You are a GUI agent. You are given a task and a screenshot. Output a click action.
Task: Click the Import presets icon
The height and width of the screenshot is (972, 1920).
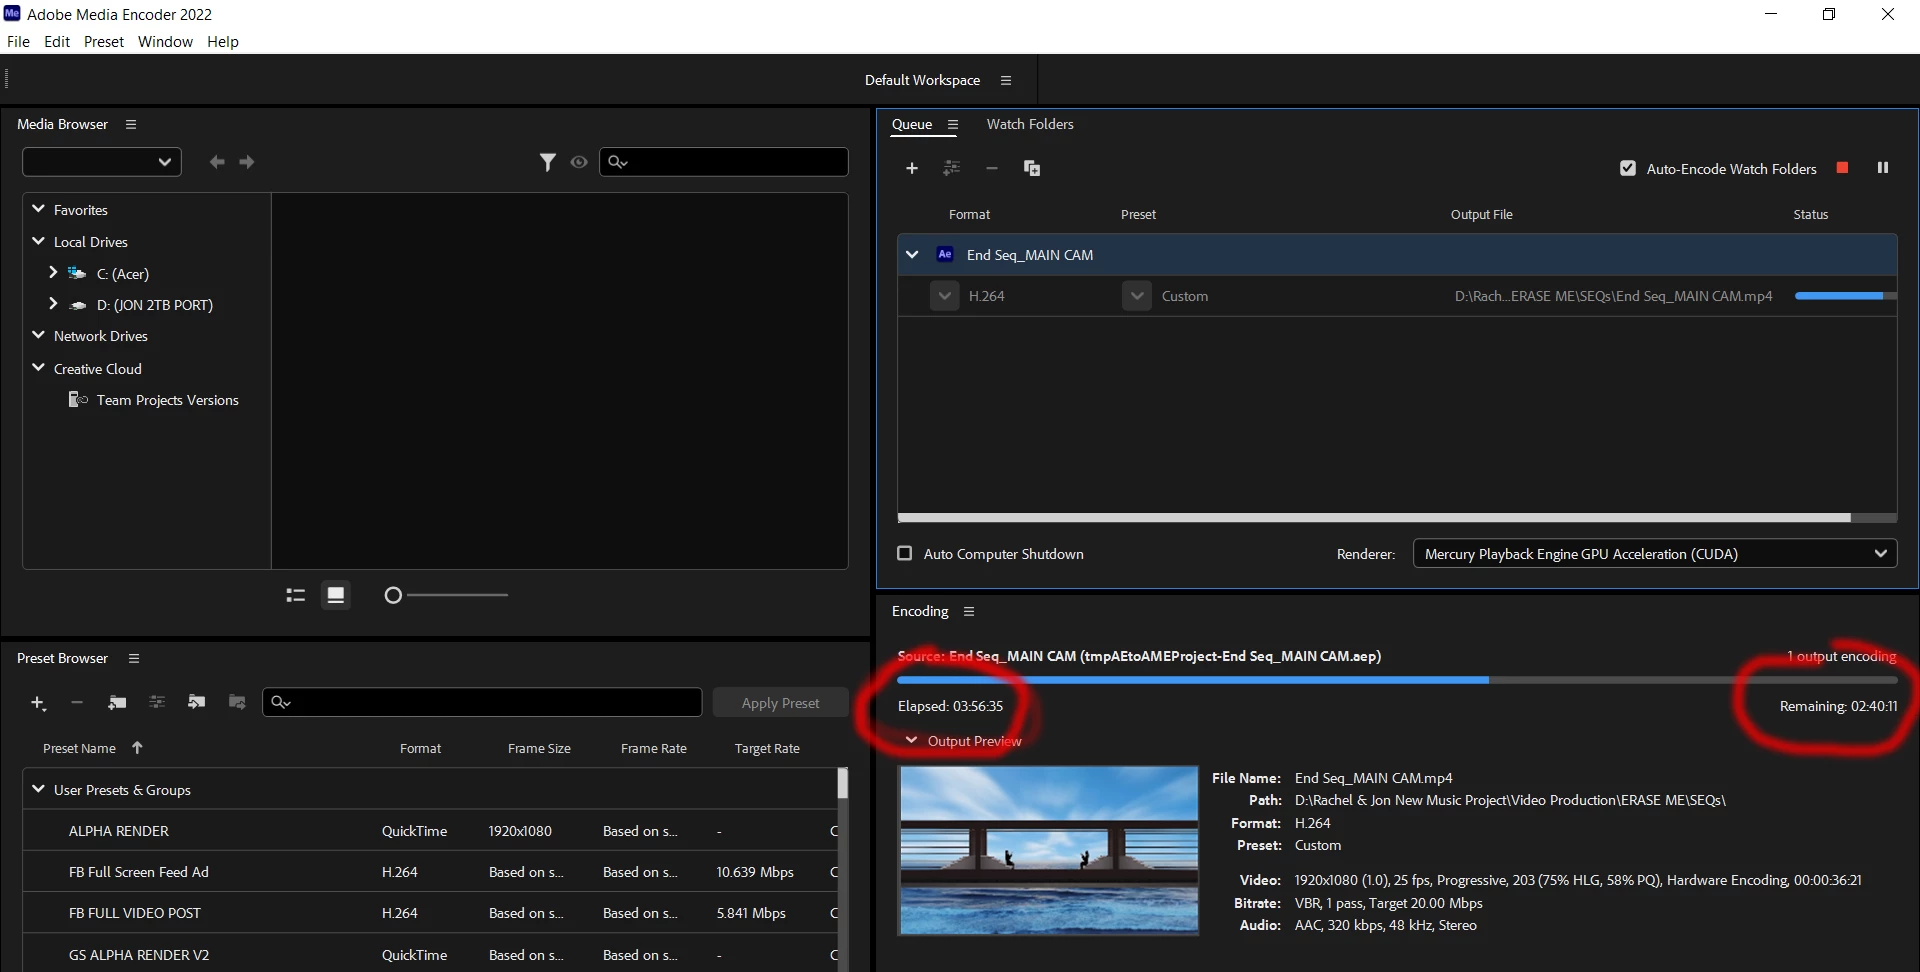click(x=197, y=703)
